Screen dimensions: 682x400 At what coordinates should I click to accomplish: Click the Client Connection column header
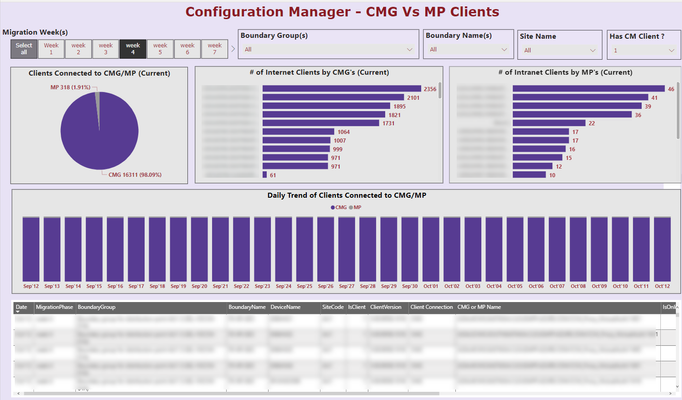[x=431, y=307]
